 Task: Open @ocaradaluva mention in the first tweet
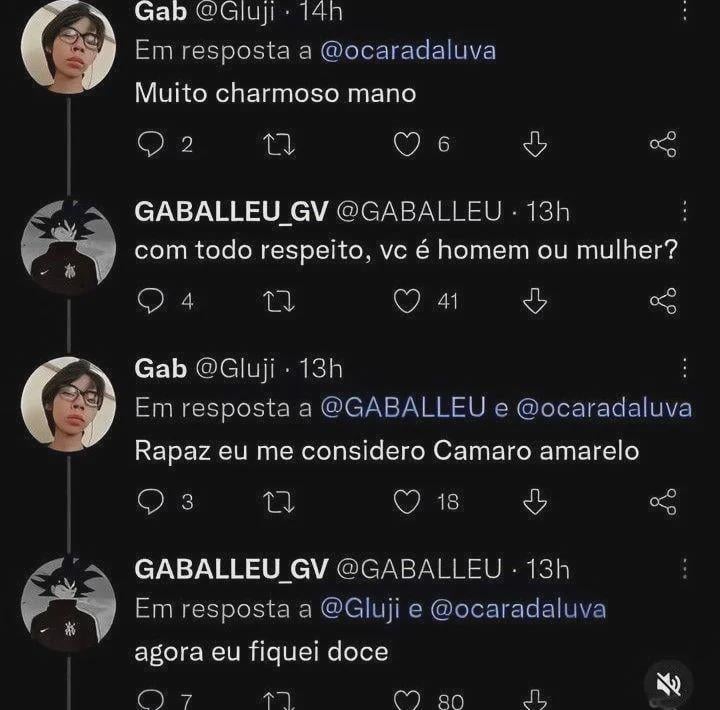coord(408,51)
